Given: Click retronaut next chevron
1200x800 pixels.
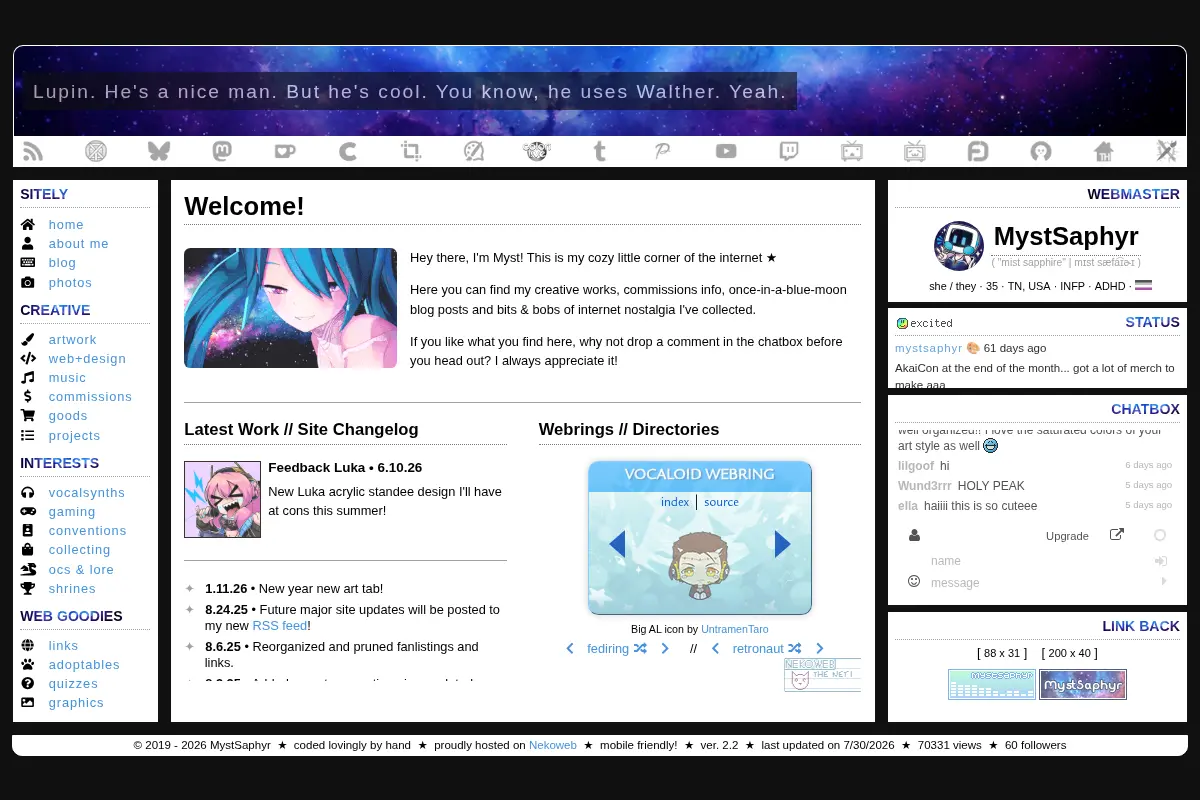Looking at the screenshot, I should click(x=820, y=648).
